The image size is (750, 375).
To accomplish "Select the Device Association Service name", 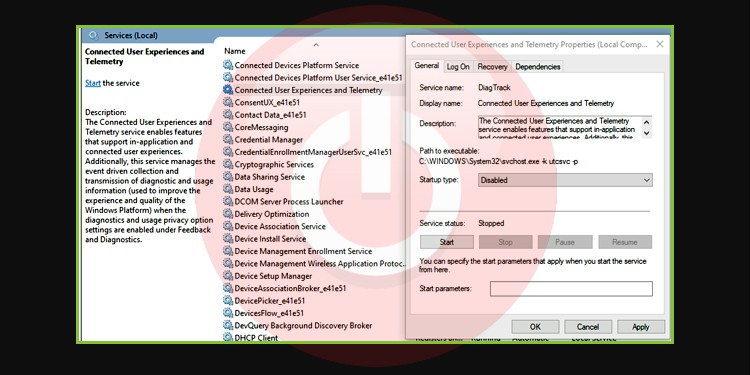I will pyautogui.click(x=280, y=226).
